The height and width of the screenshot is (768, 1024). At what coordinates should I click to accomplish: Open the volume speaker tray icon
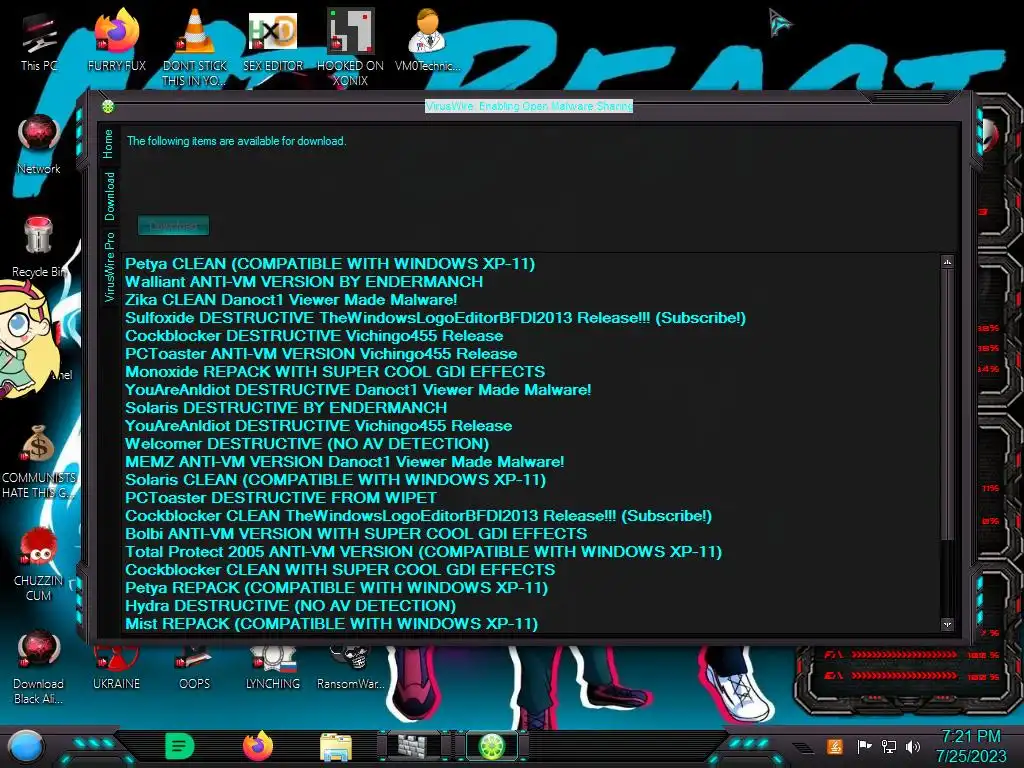click(x=913, y=746)
